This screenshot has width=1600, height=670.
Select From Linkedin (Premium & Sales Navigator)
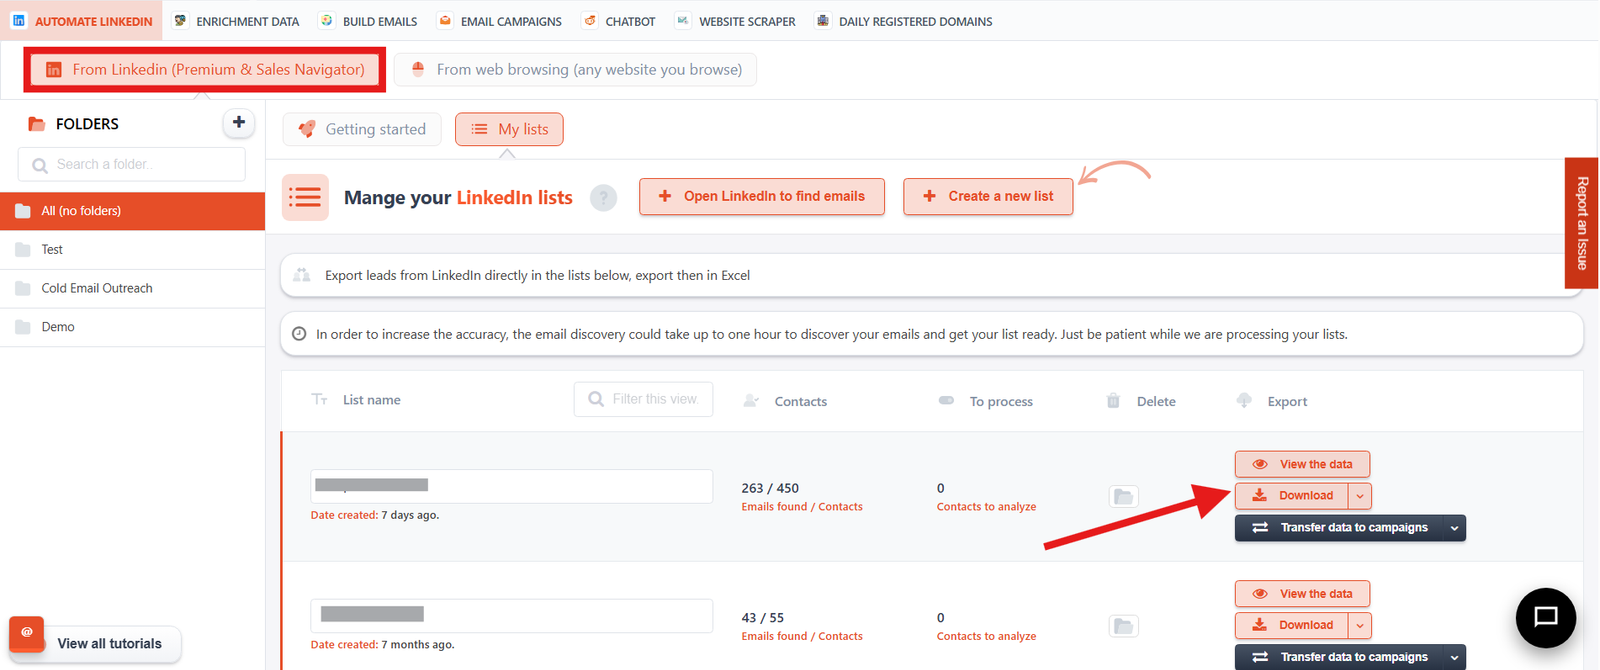205,69
